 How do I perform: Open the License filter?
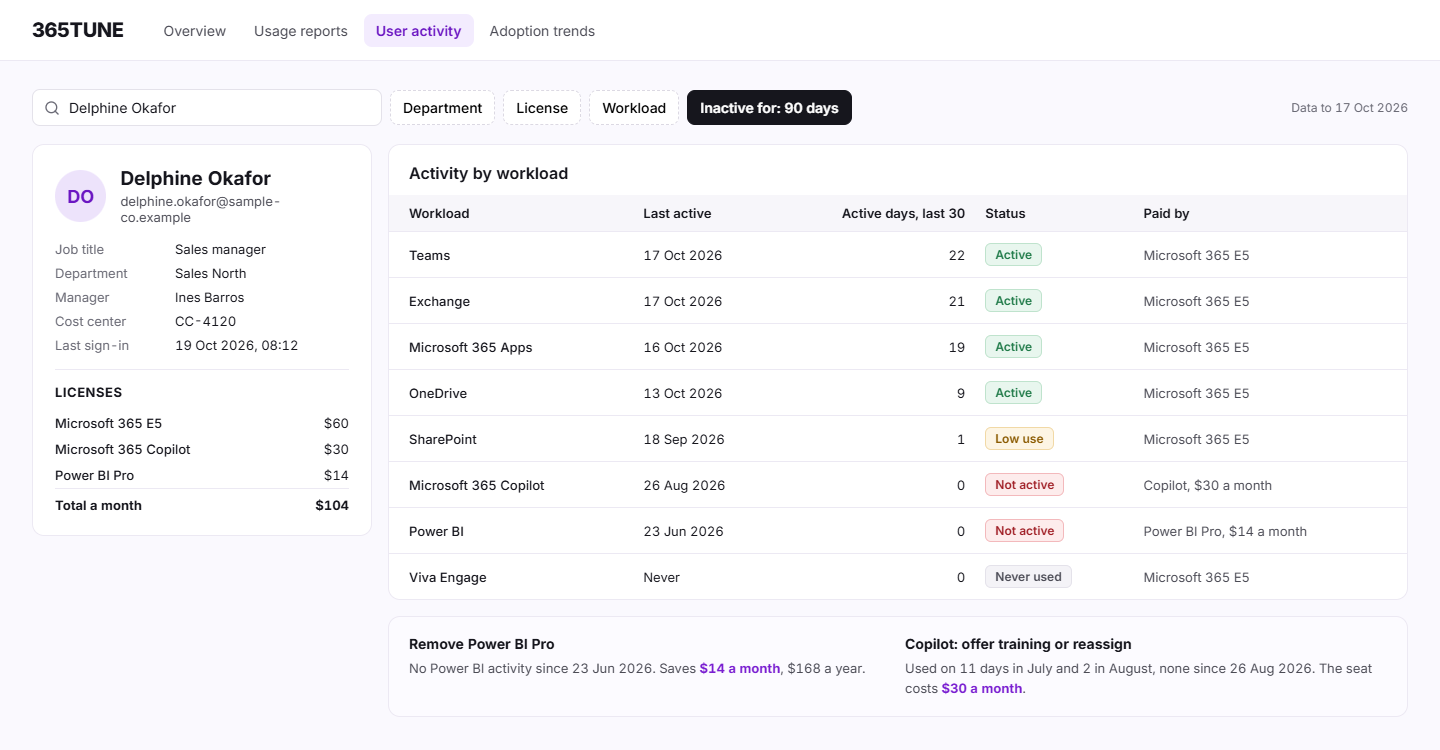[542, 108]
